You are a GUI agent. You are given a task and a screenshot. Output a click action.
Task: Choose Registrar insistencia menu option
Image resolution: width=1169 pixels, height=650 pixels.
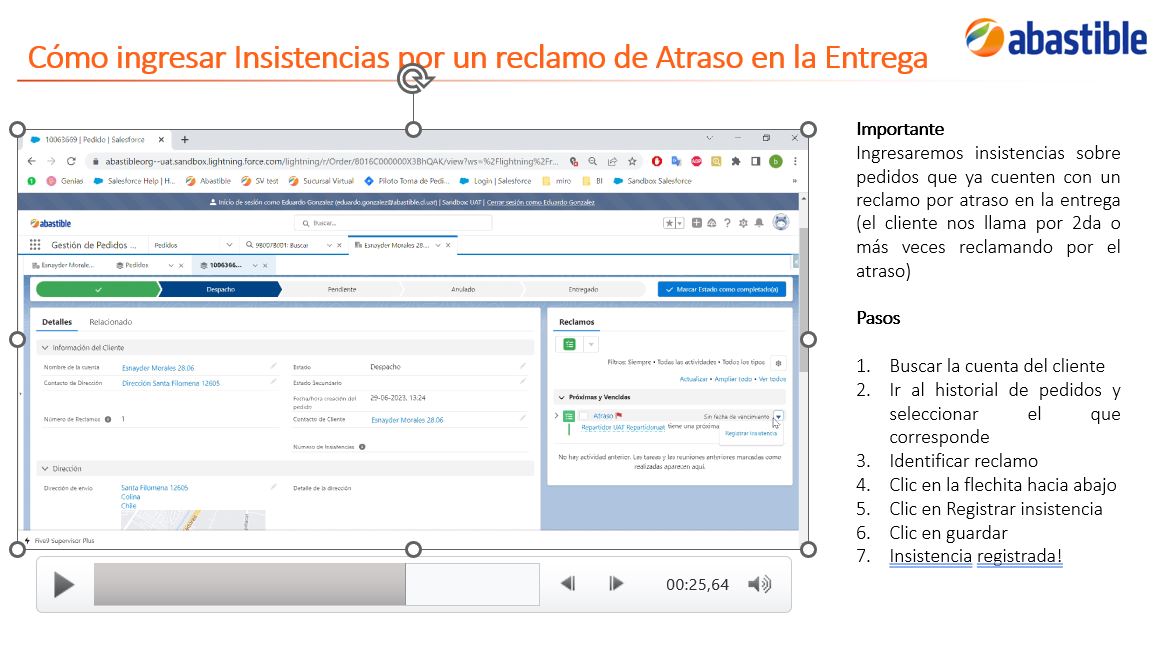tap(751, 433)
